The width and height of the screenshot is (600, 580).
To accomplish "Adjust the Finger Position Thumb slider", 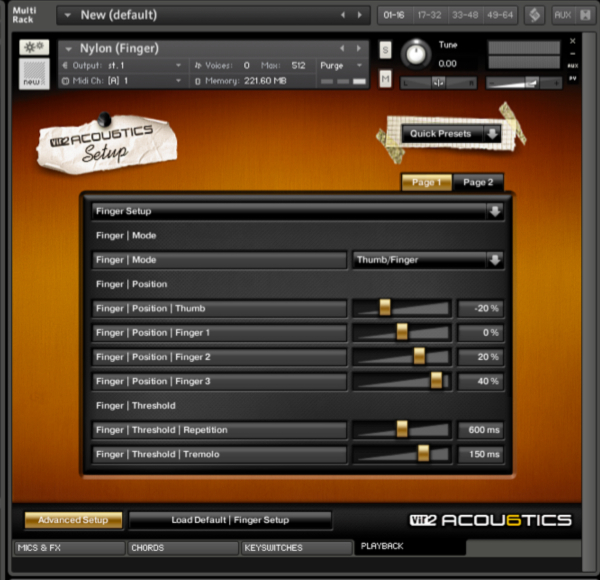I will pos(385,308).
